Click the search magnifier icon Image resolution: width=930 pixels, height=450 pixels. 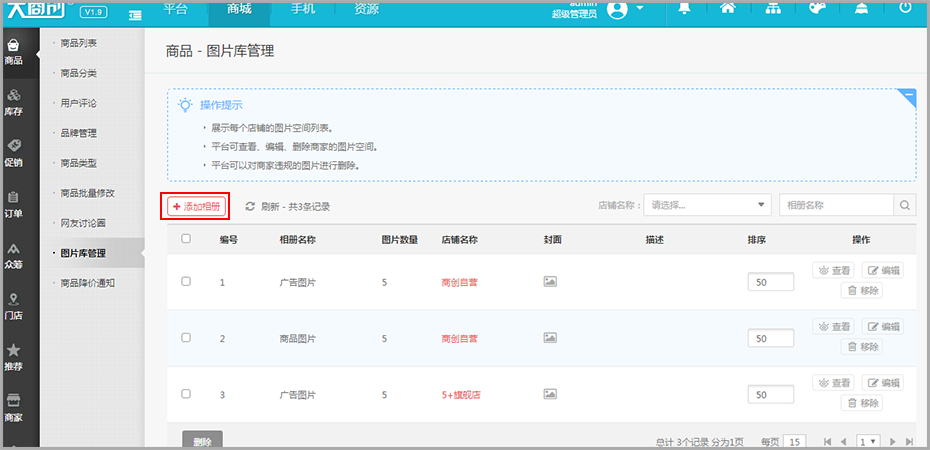904,205
